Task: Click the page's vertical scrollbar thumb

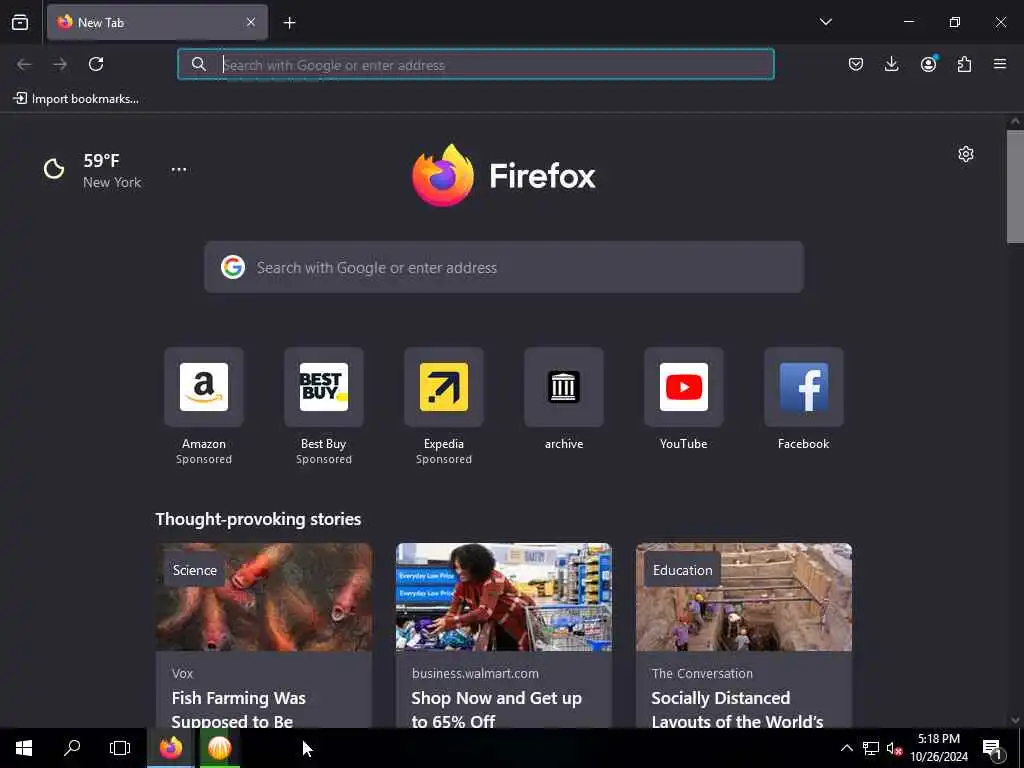Action: click(x=1015, y=187)
